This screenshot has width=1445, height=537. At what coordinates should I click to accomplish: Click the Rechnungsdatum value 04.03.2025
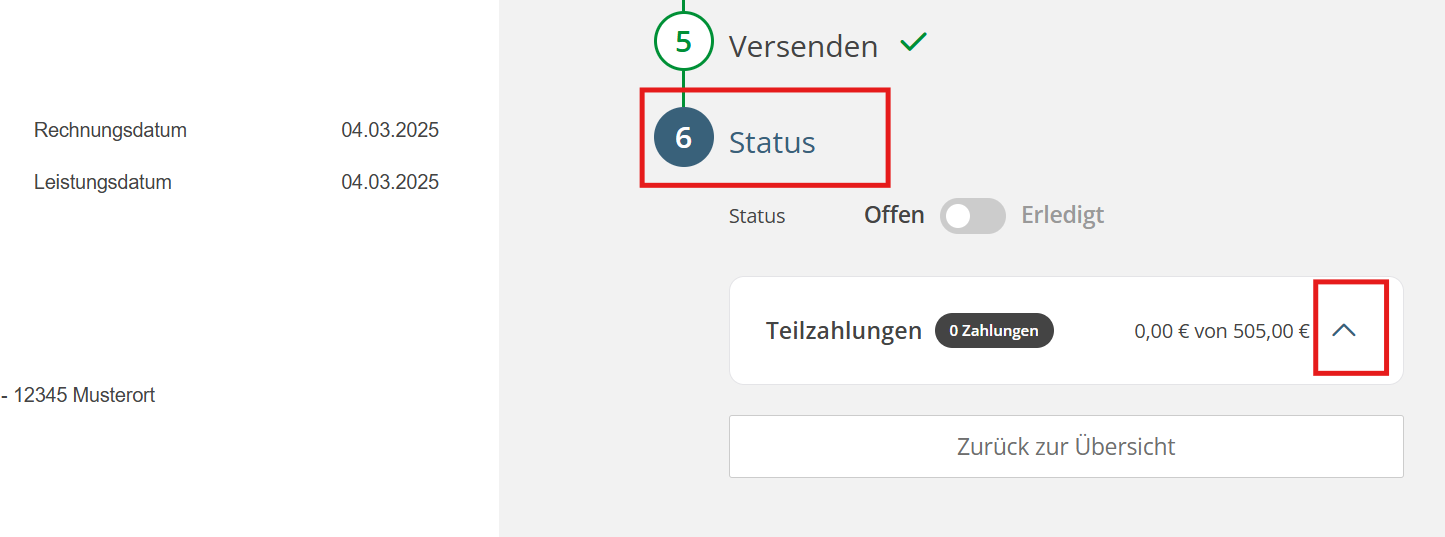click(x=390, y=130)
